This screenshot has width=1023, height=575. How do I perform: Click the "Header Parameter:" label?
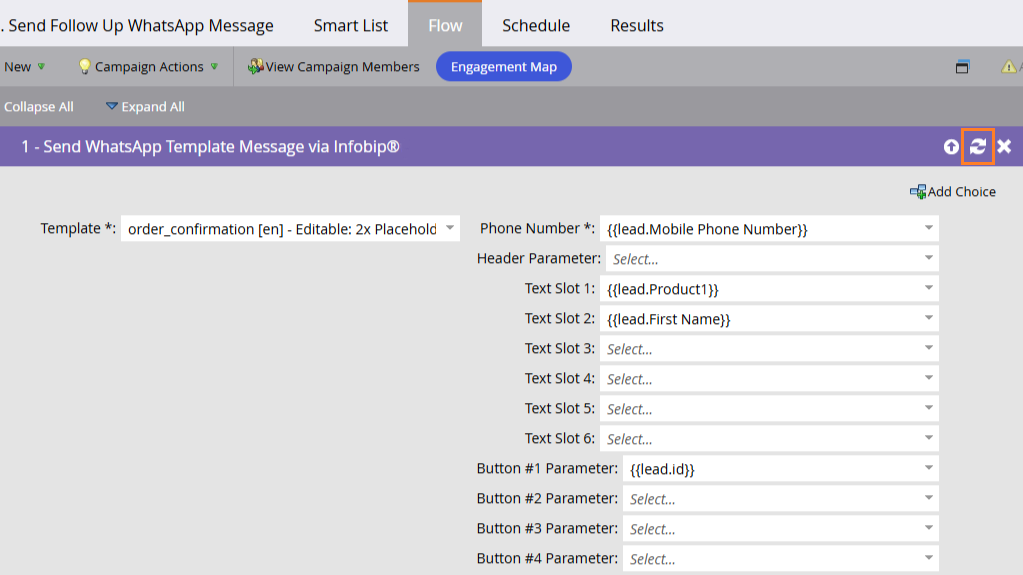click(539, 258)
